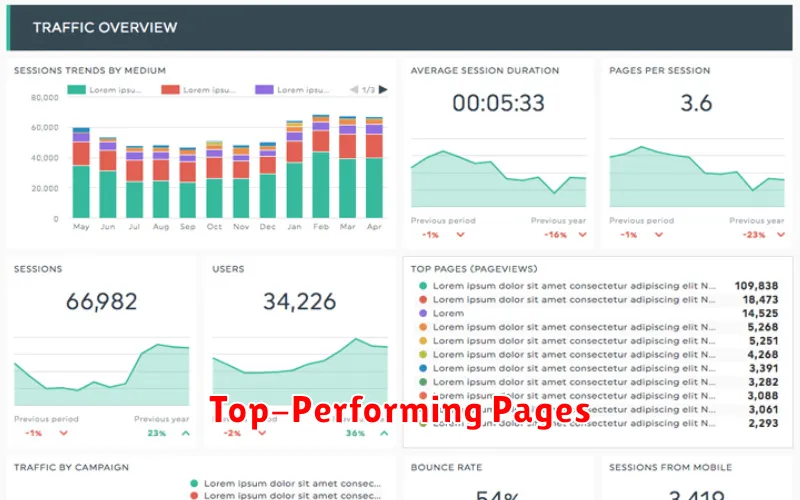Click the Users -2% down arrow
This screenshot has width=800, height=500.
[x=262, y=433]
